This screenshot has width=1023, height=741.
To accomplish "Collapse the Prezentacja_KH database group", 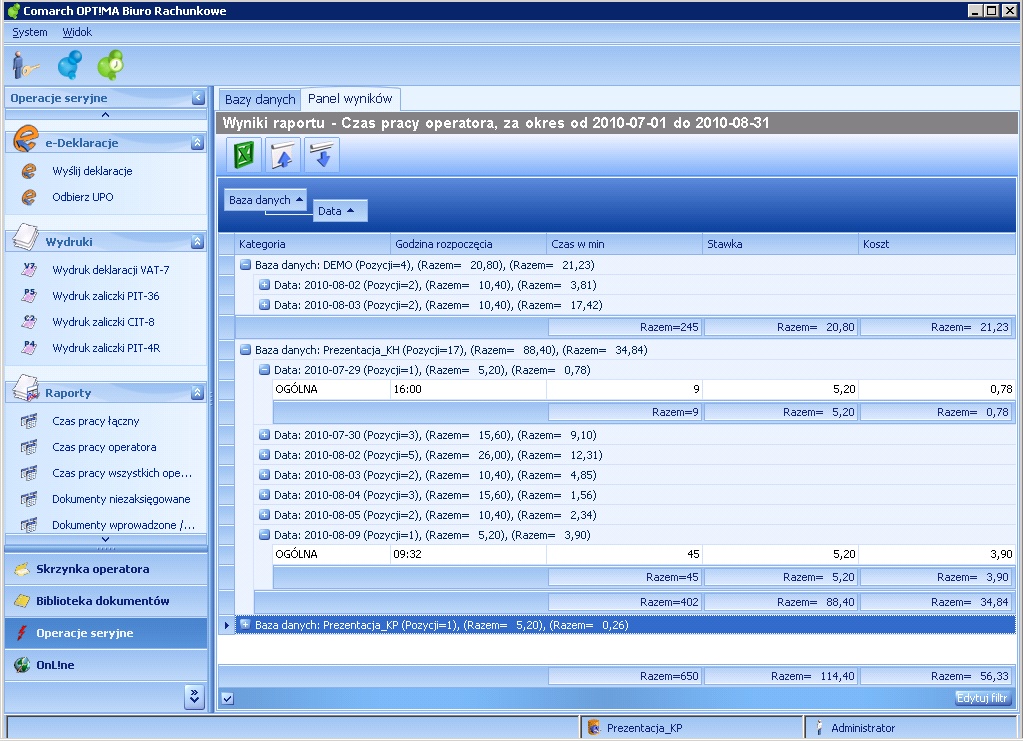I will [x=245, y=350].
